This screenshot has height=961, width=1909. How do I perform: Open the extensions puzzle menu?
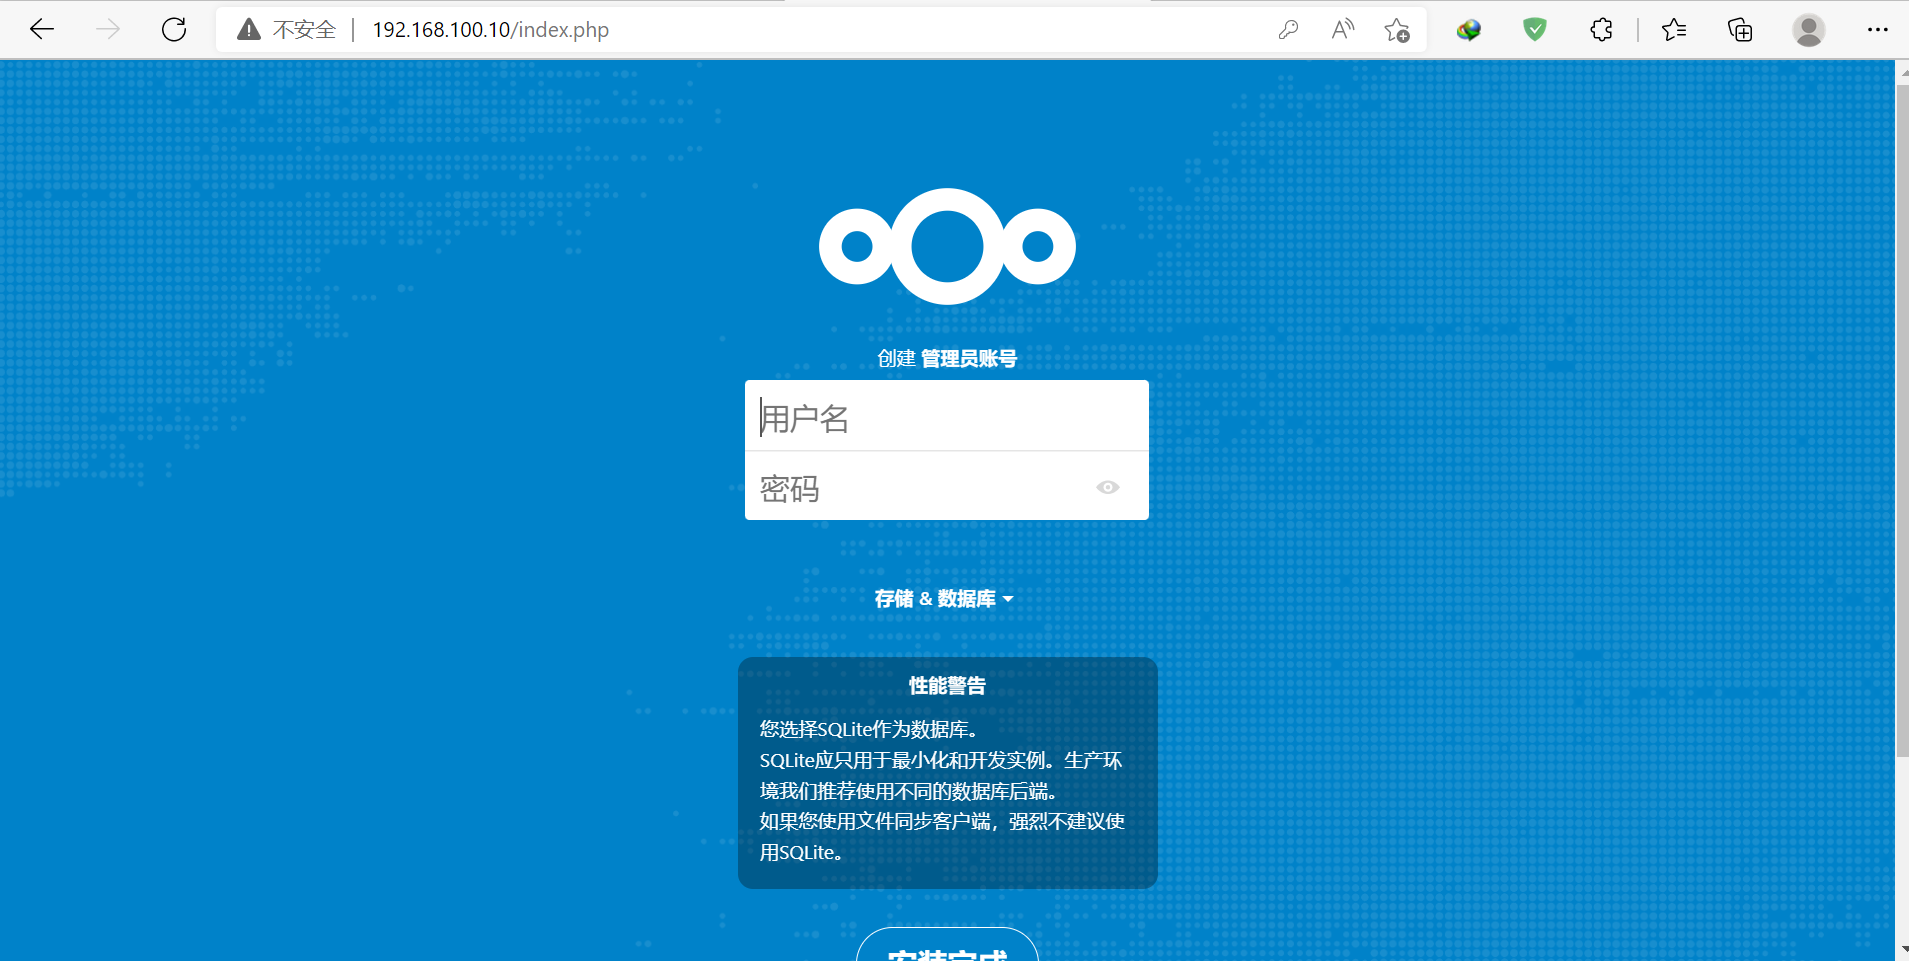[x=1601, y=30]
